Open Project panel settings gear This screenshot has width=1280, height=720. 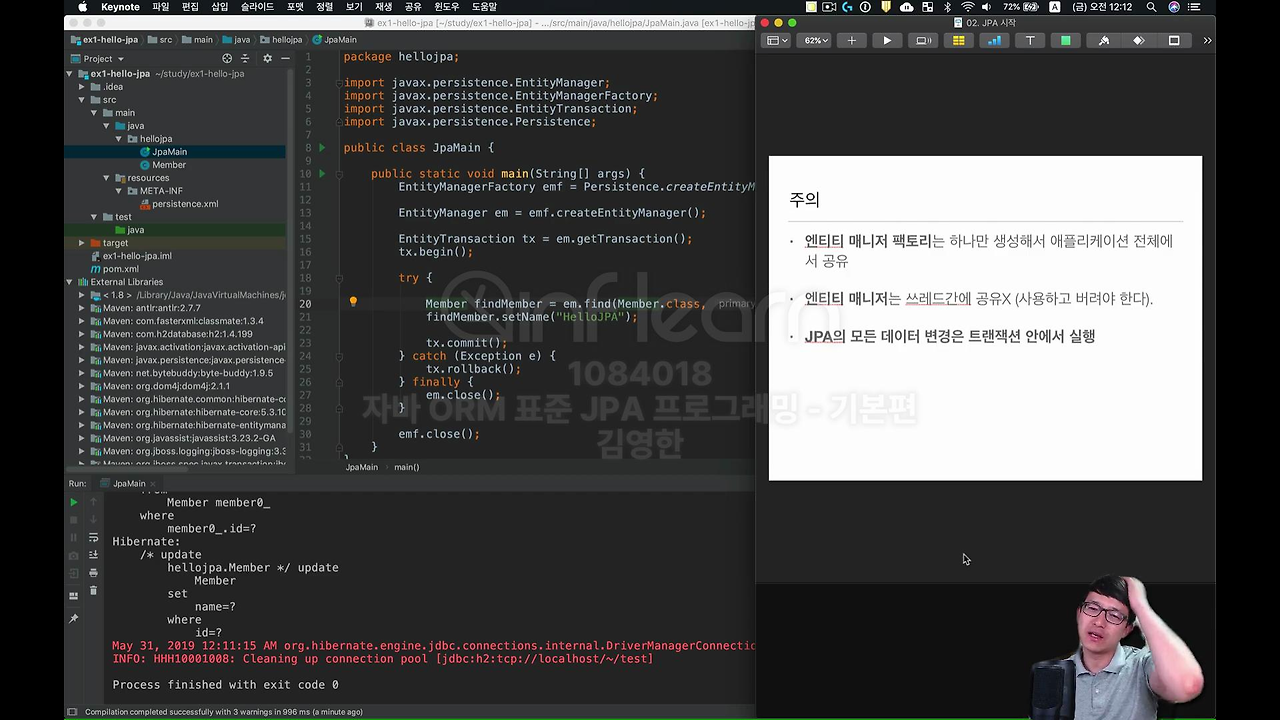click(267, 59)
